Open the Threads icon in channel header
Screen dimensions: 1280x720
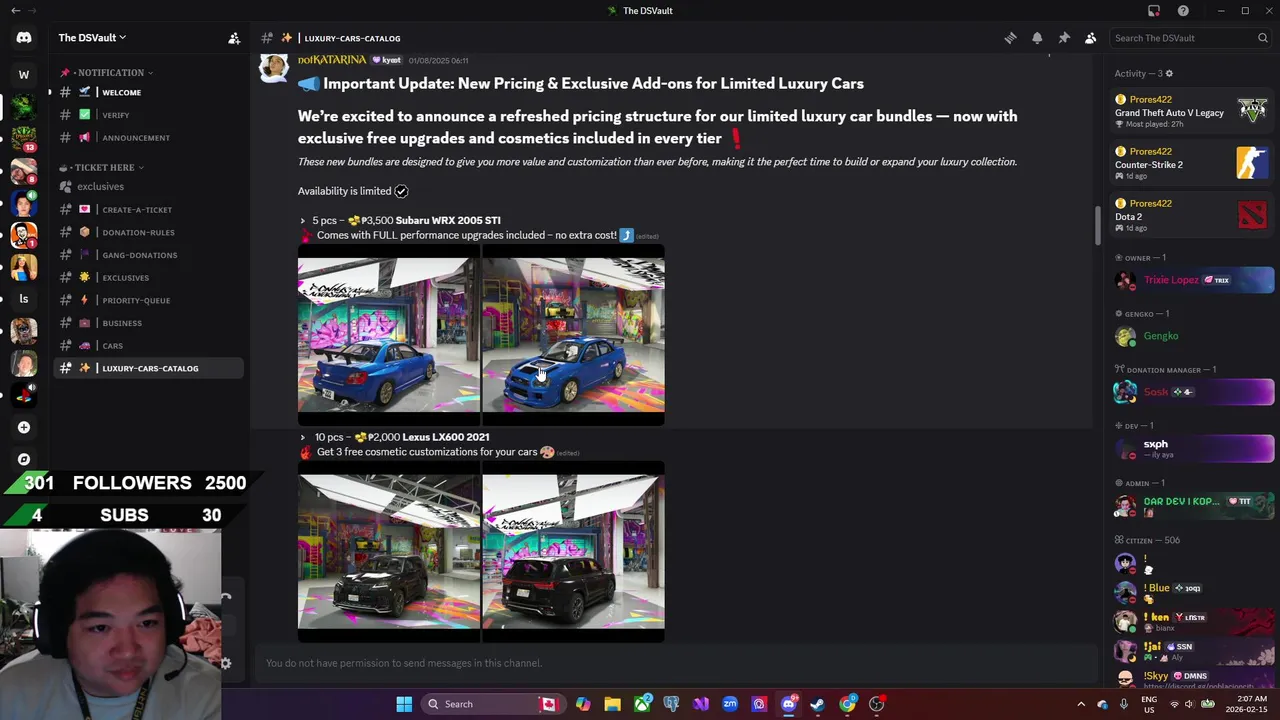(1010, 38)
